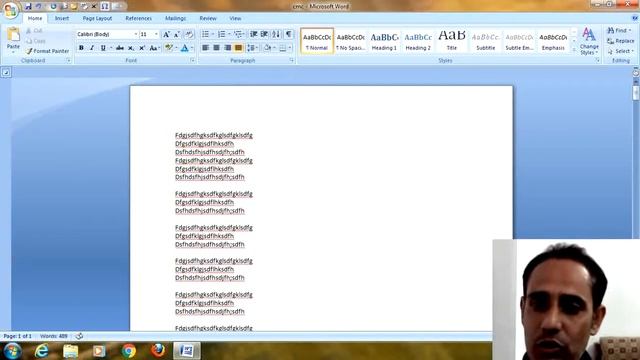The image size is (640, 360).
Task: Go to the Review tab
Action: click(x=208, y=18)
